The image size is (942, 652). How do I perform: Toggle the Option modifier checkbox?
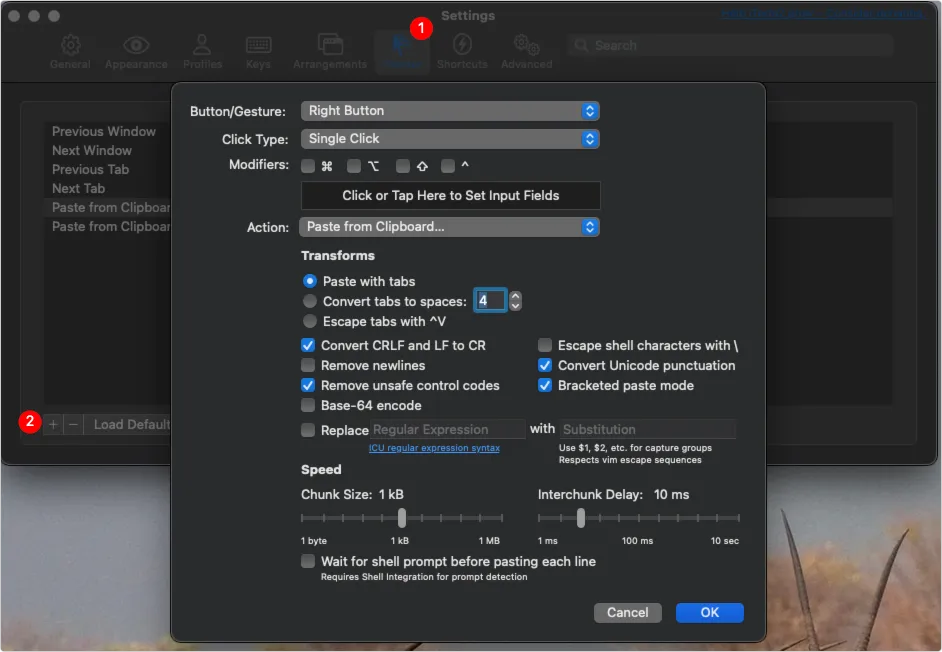tap(354, 166)
